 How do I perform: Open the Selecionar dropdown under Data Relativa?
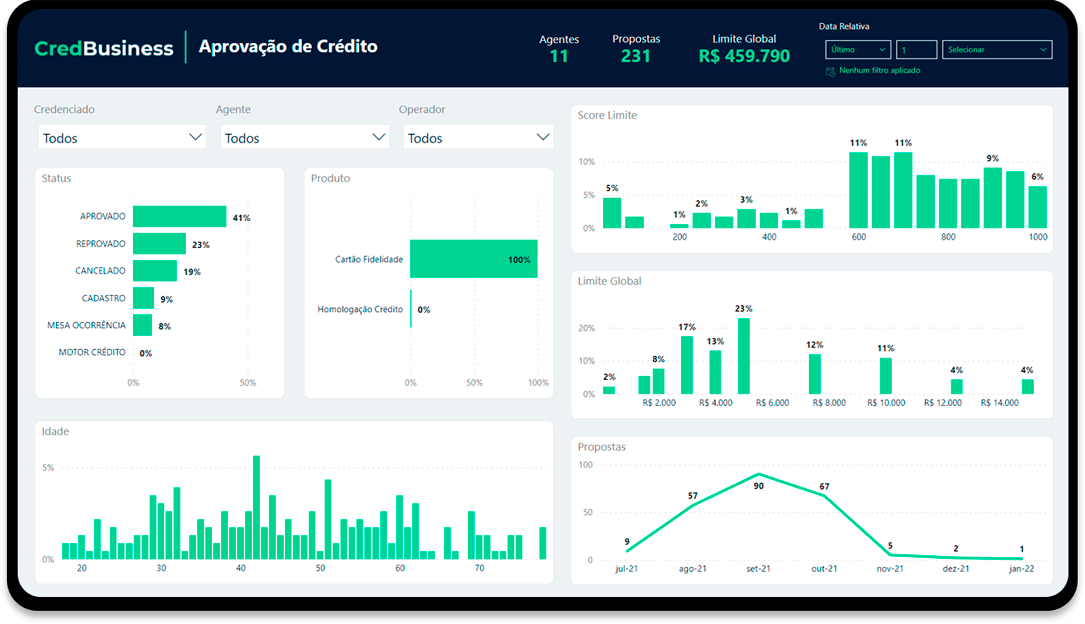[996, 48]
